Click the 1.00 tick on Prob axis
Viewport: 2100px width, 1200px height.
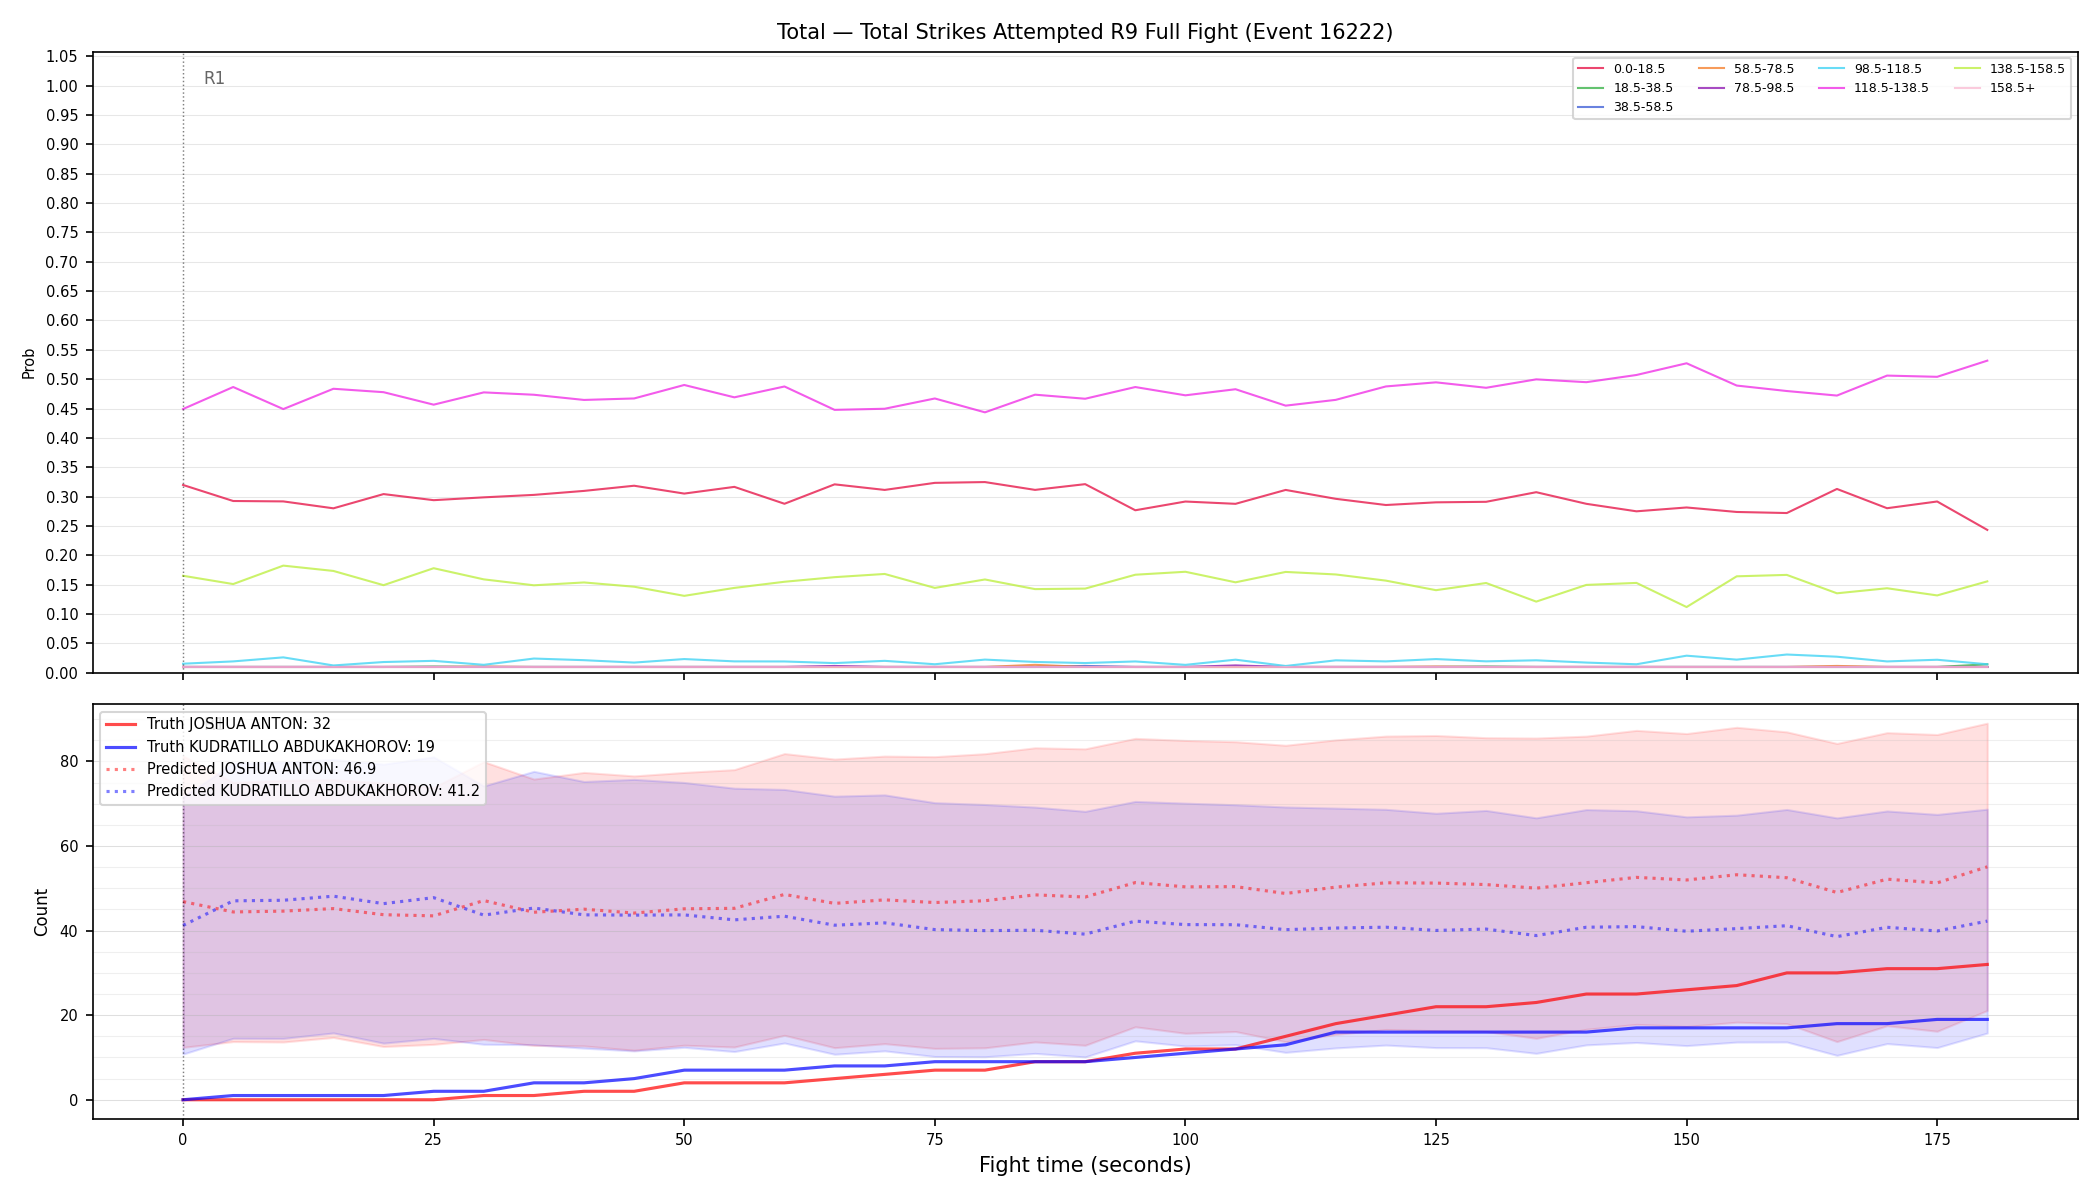(62, 86)
